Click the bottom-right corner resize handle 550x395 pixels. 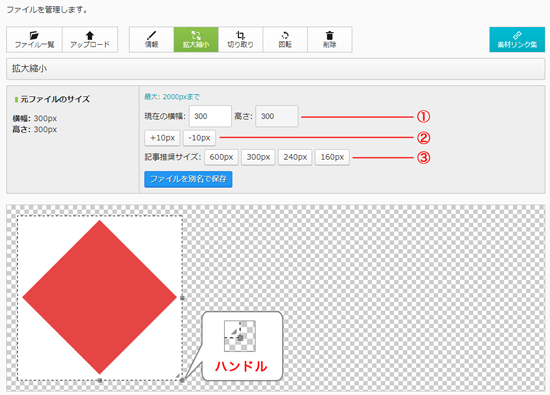[182, 380]
